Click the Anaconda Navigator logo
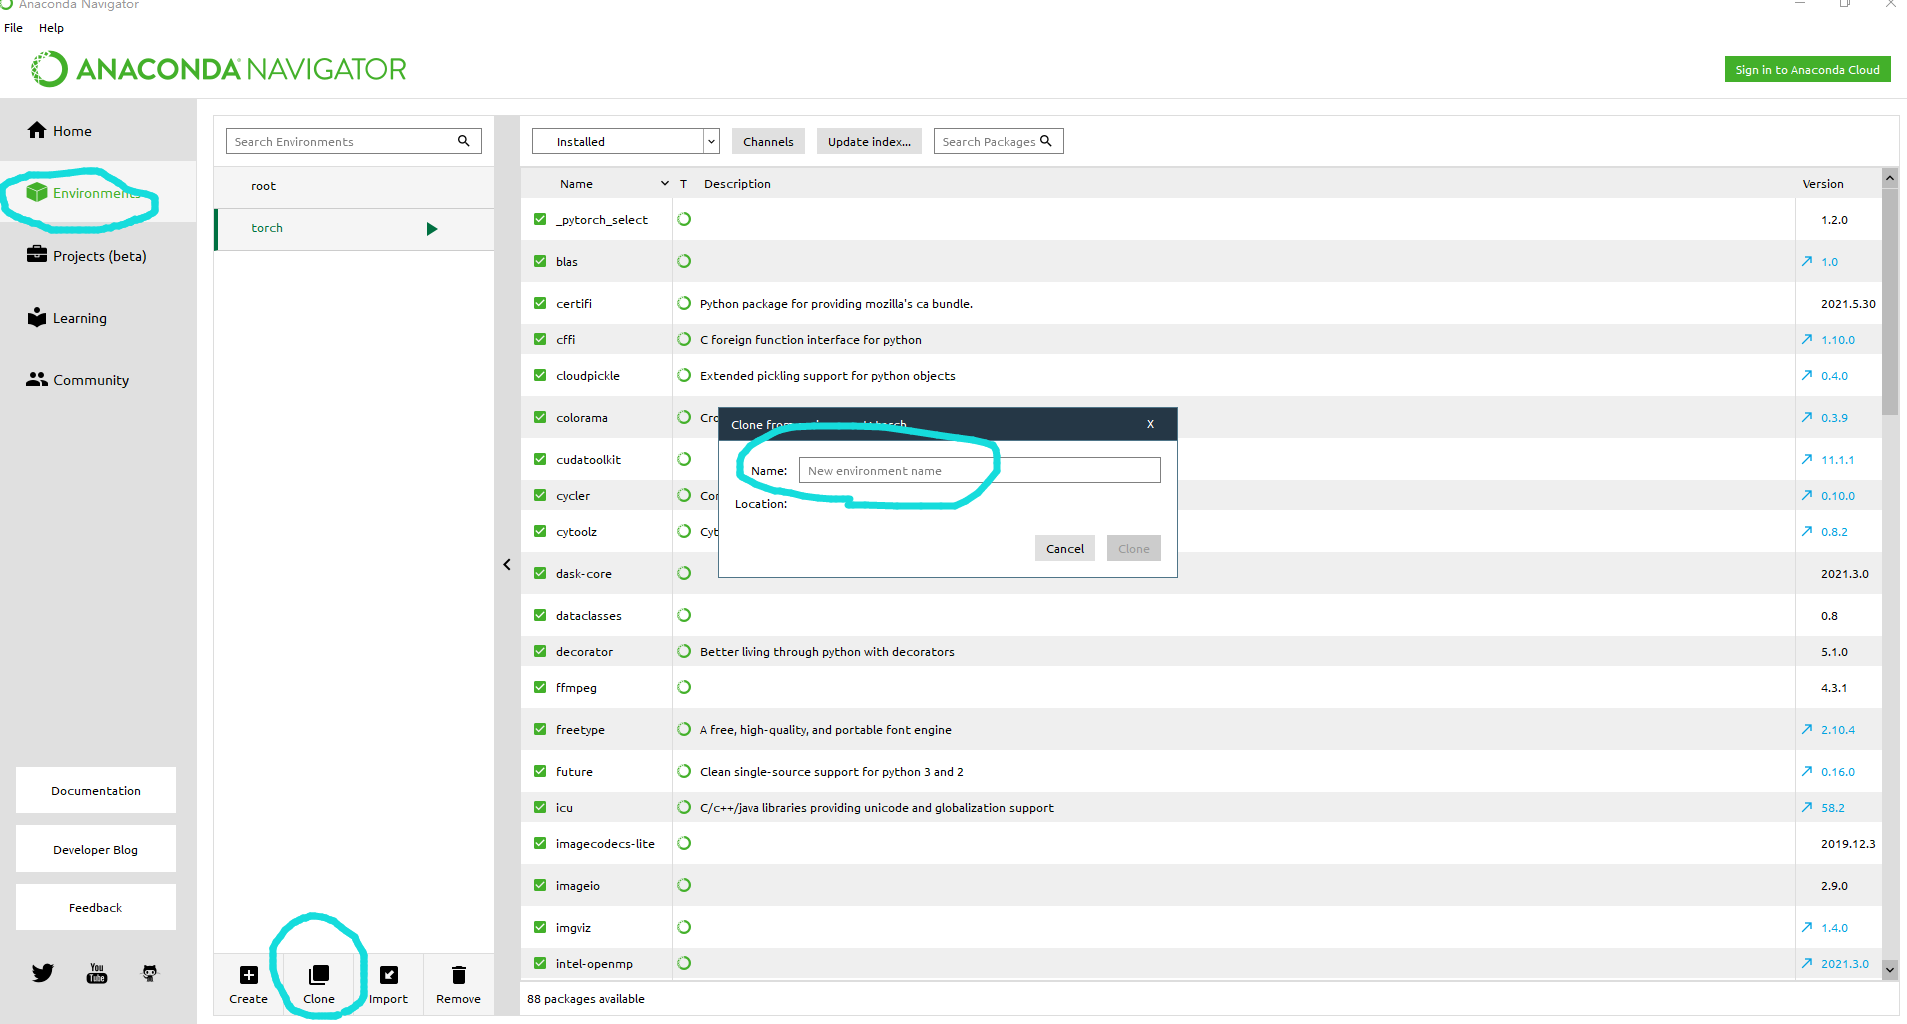Image resolution: width=1907 pixels, height=1024 pixels. click(x=218, y=69)
